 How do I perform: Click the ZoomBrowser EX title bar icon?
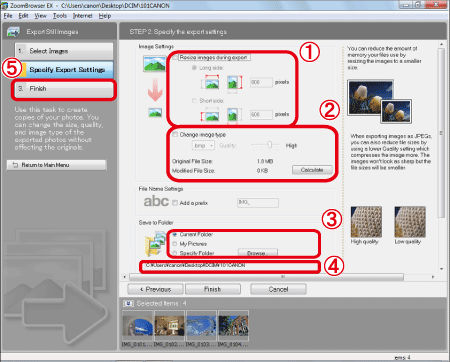(x=5, y=6)
